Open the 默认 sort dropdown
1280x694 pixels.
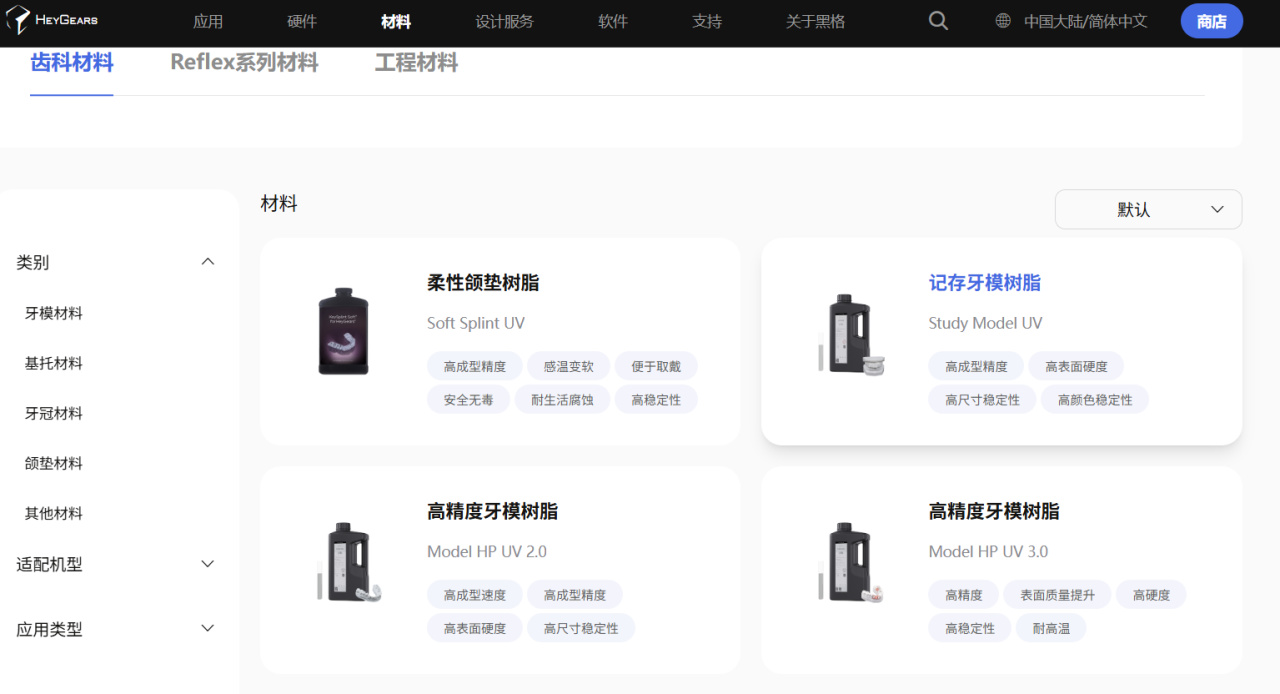pyautogui.click(x=1148, y=210)
